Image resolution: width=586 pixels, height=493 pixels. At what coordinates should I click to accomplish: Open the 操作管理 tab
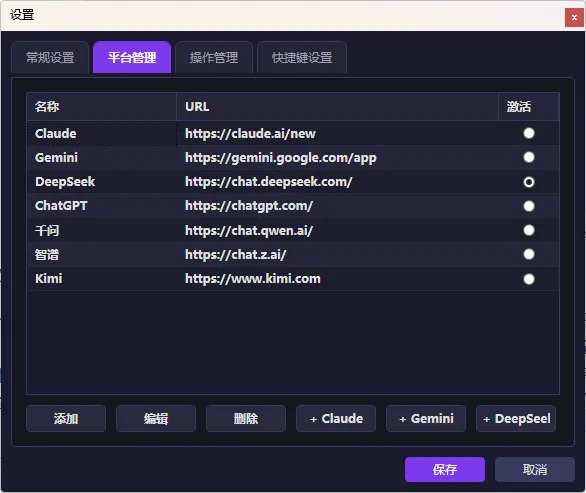[214, 58]
